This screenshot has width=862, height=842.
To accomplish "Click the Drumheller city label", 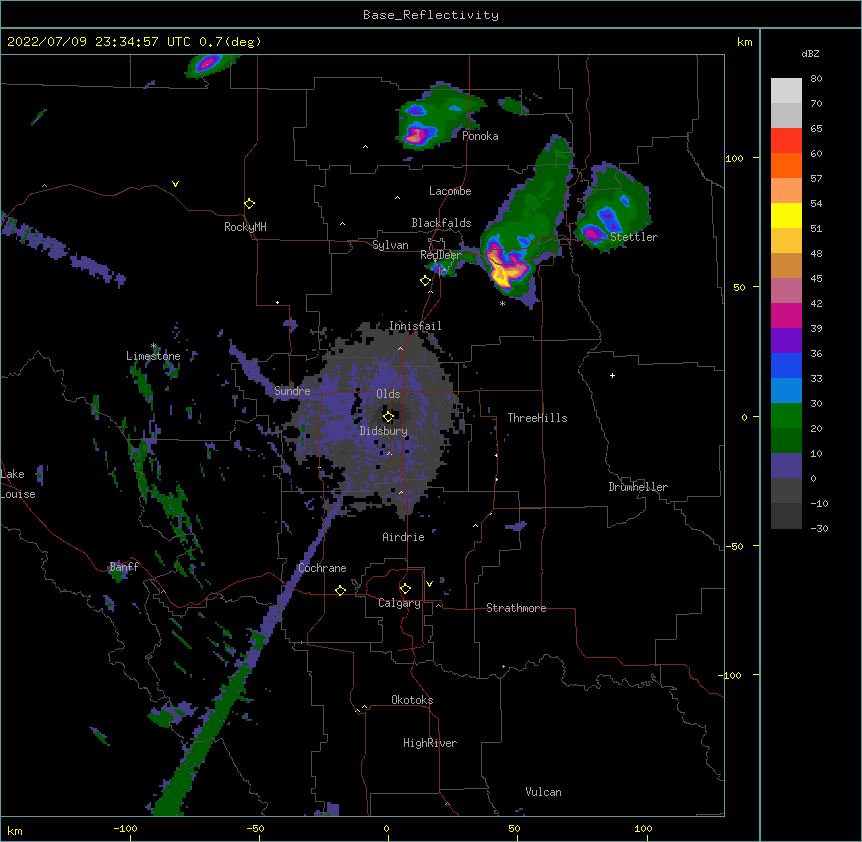I will [x=638, y=487].
